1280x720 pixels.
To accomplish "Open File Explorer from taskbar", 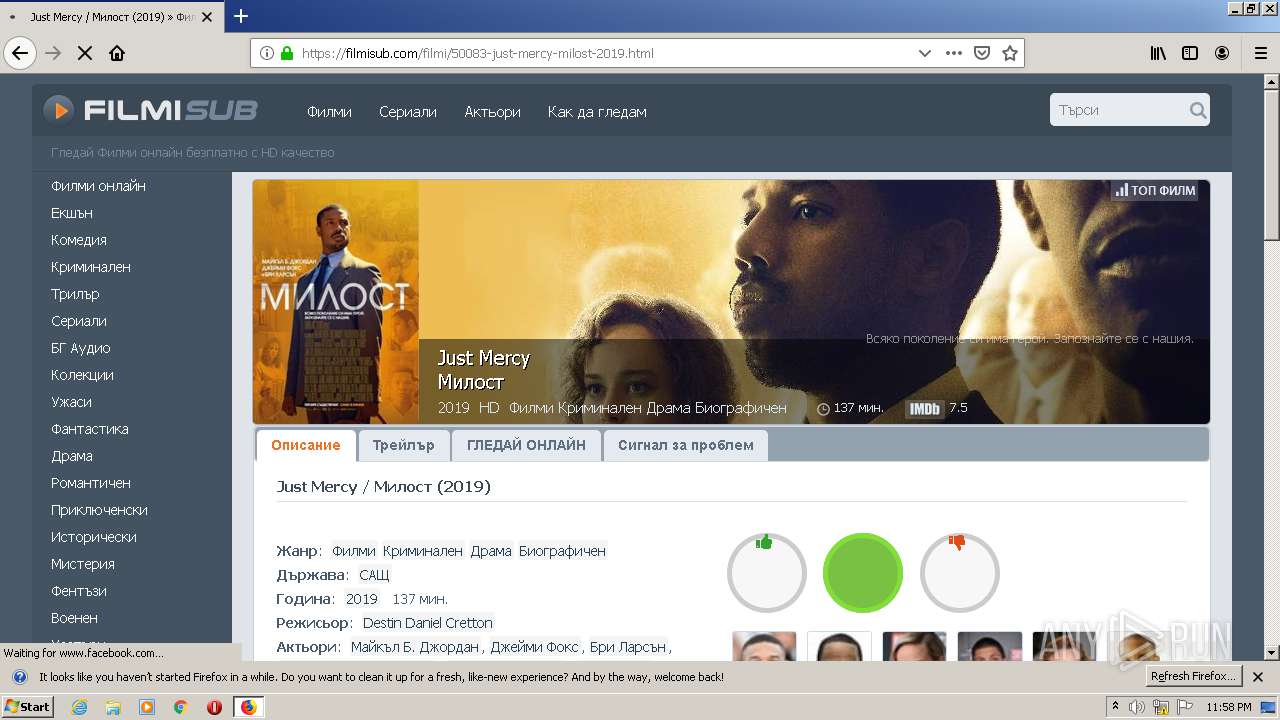I will pyautogui.click(x=113, y=707).
